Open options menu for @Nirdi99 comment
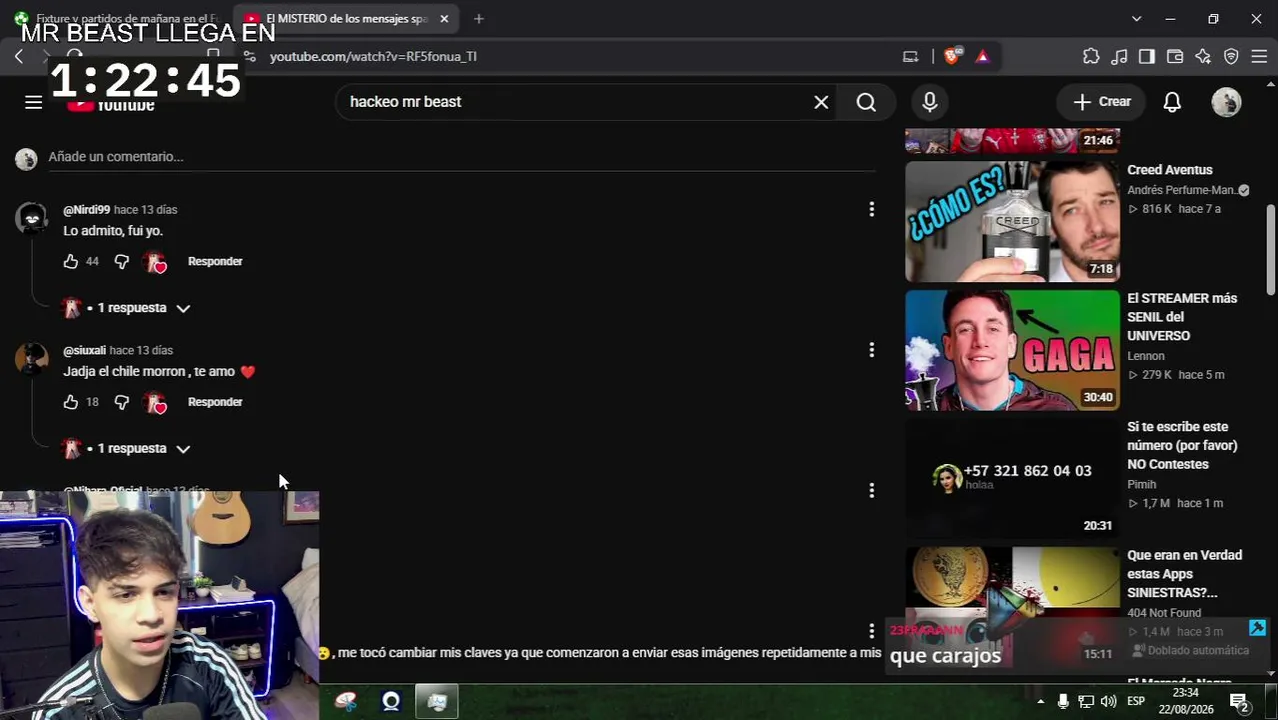Screen dimensions: 1278x720 point(871,209)
